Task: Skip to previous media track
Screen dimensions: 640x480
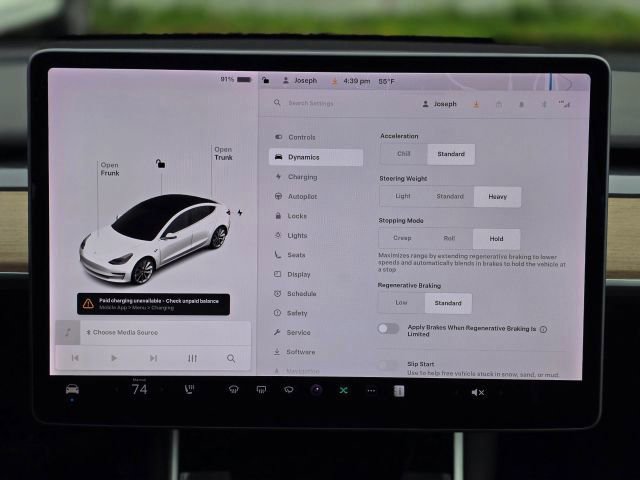Action: [x=75, y=358]
